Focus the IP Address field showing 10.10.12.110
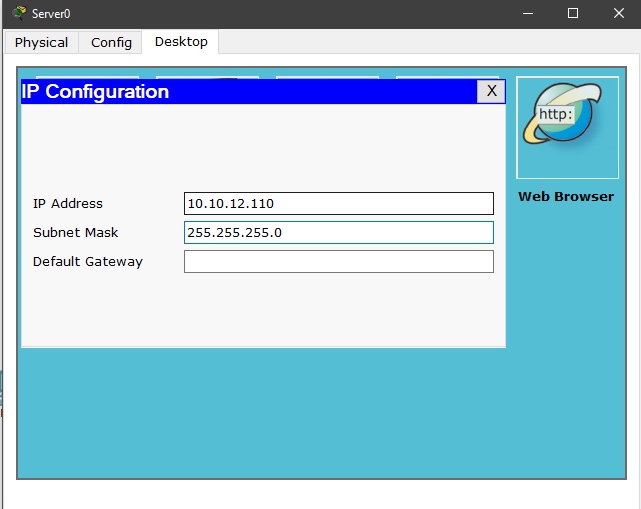The height and width of the screenshot is (509, 641). coord(338,203)
